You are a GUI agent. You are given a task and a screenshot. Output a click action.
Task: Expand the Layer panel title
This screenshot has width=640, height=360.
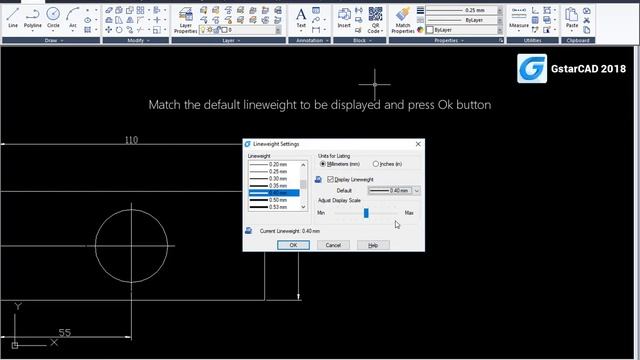click(228, 40)
